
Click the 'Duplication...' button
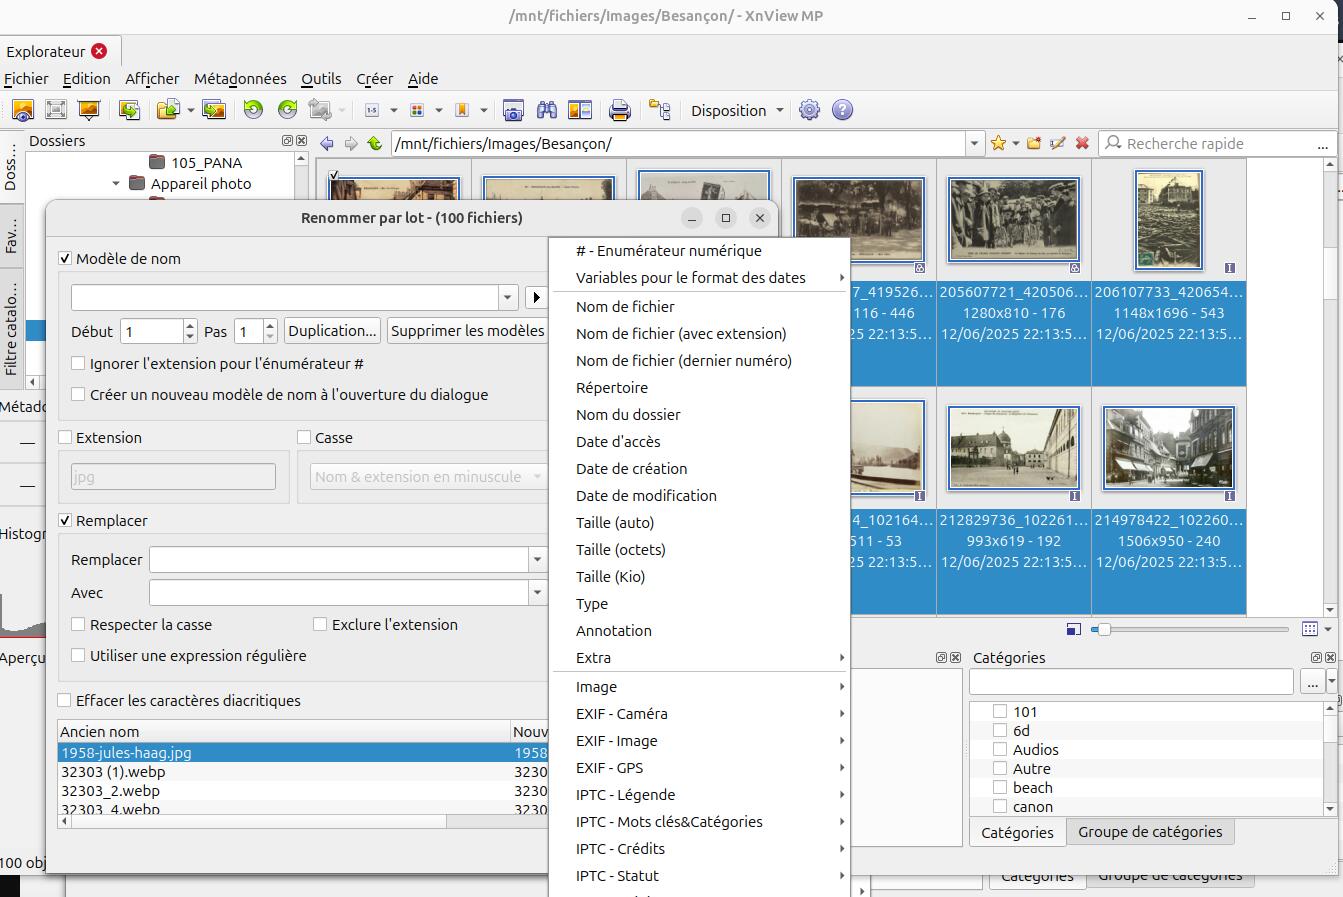[332, 331]
